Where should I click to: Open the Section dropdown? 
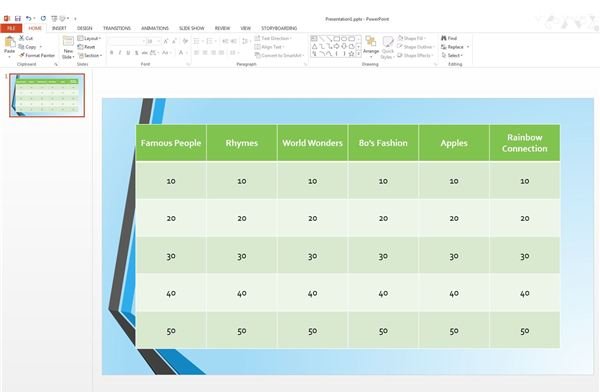click(90, 56)
